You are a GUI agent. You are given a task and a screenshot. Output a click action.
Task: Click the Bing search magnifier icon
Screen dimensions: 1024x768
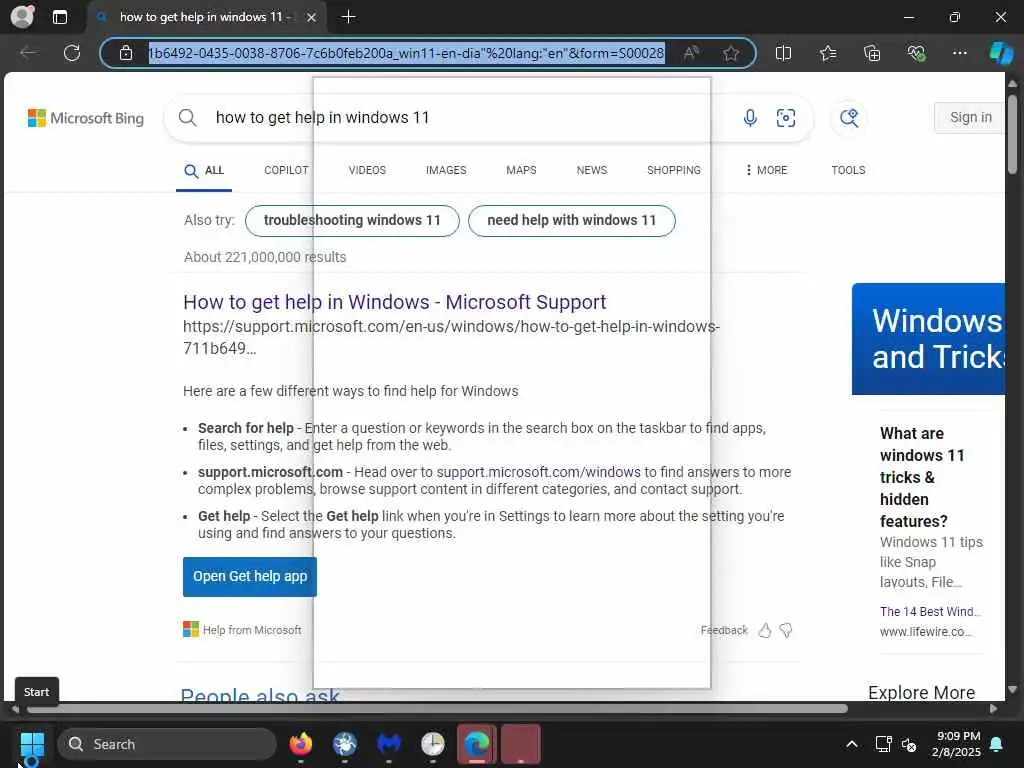187,118
